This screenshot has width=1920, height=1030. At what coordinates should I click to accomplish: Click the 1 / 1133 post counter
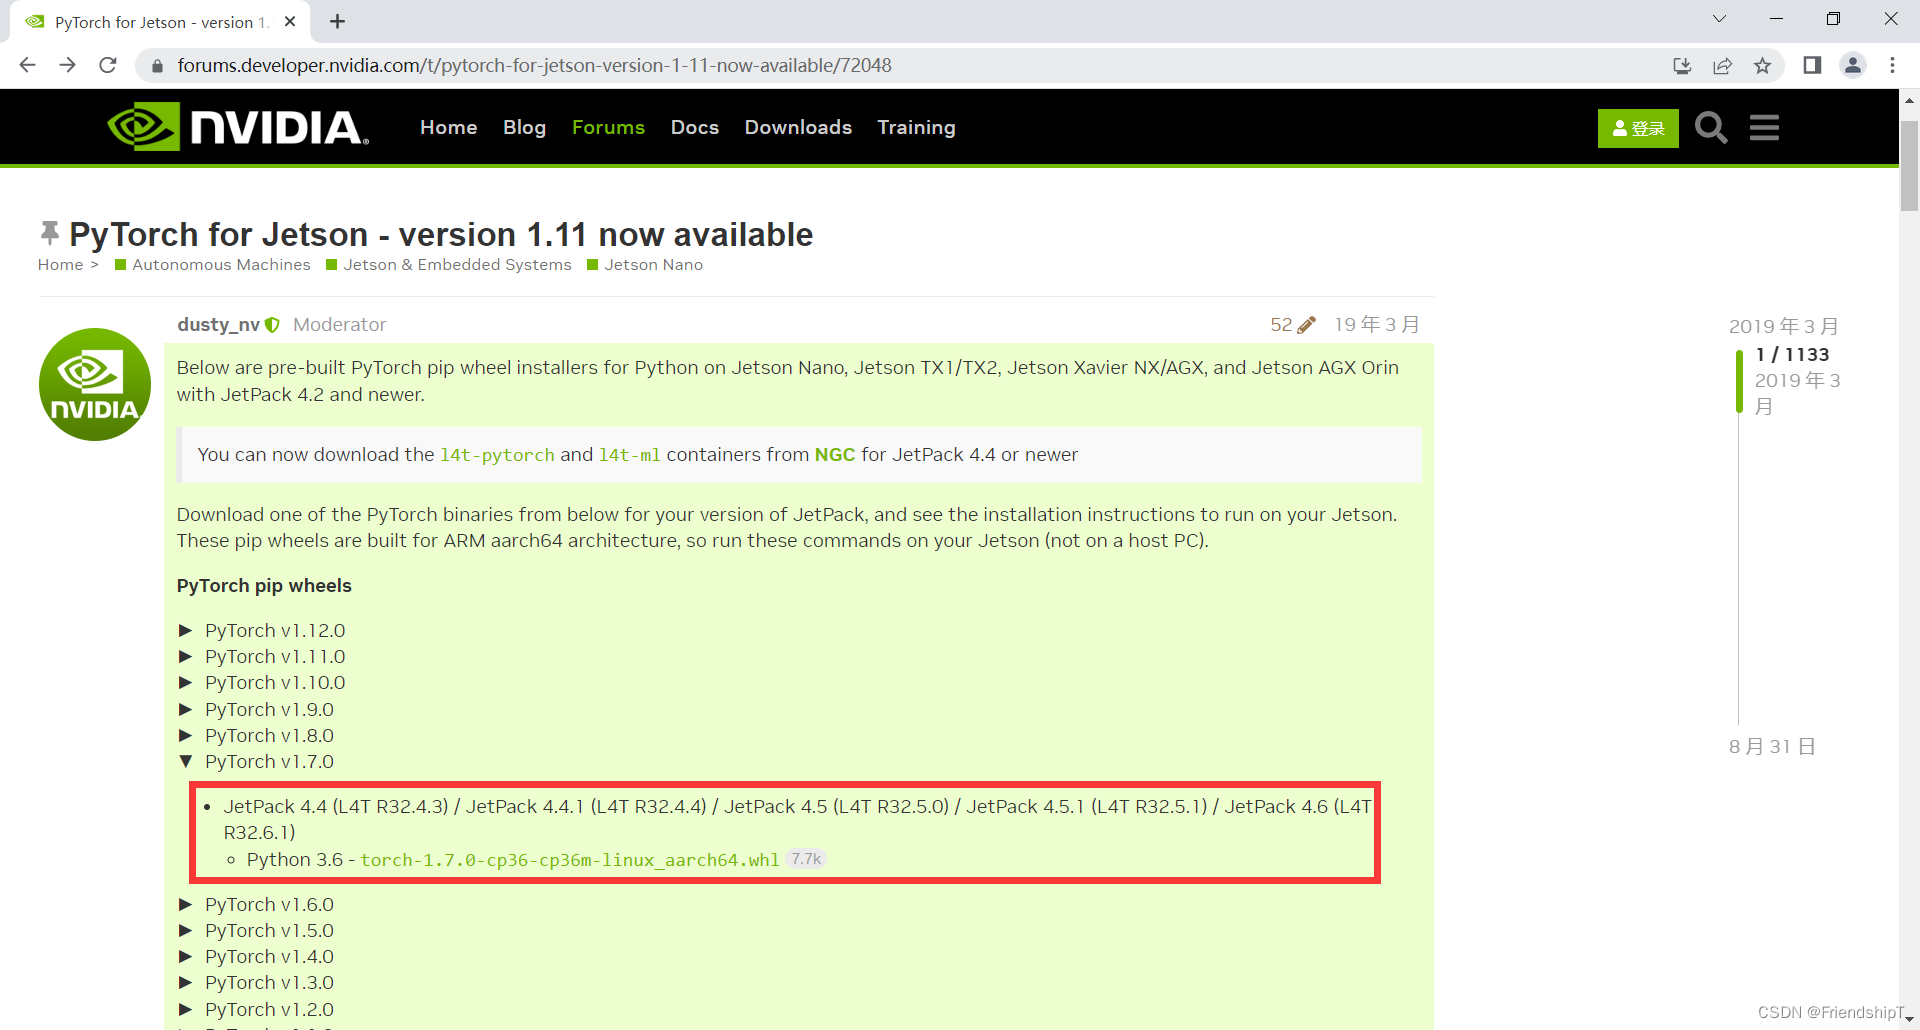pyautogui.click(x=1793, y=354)
